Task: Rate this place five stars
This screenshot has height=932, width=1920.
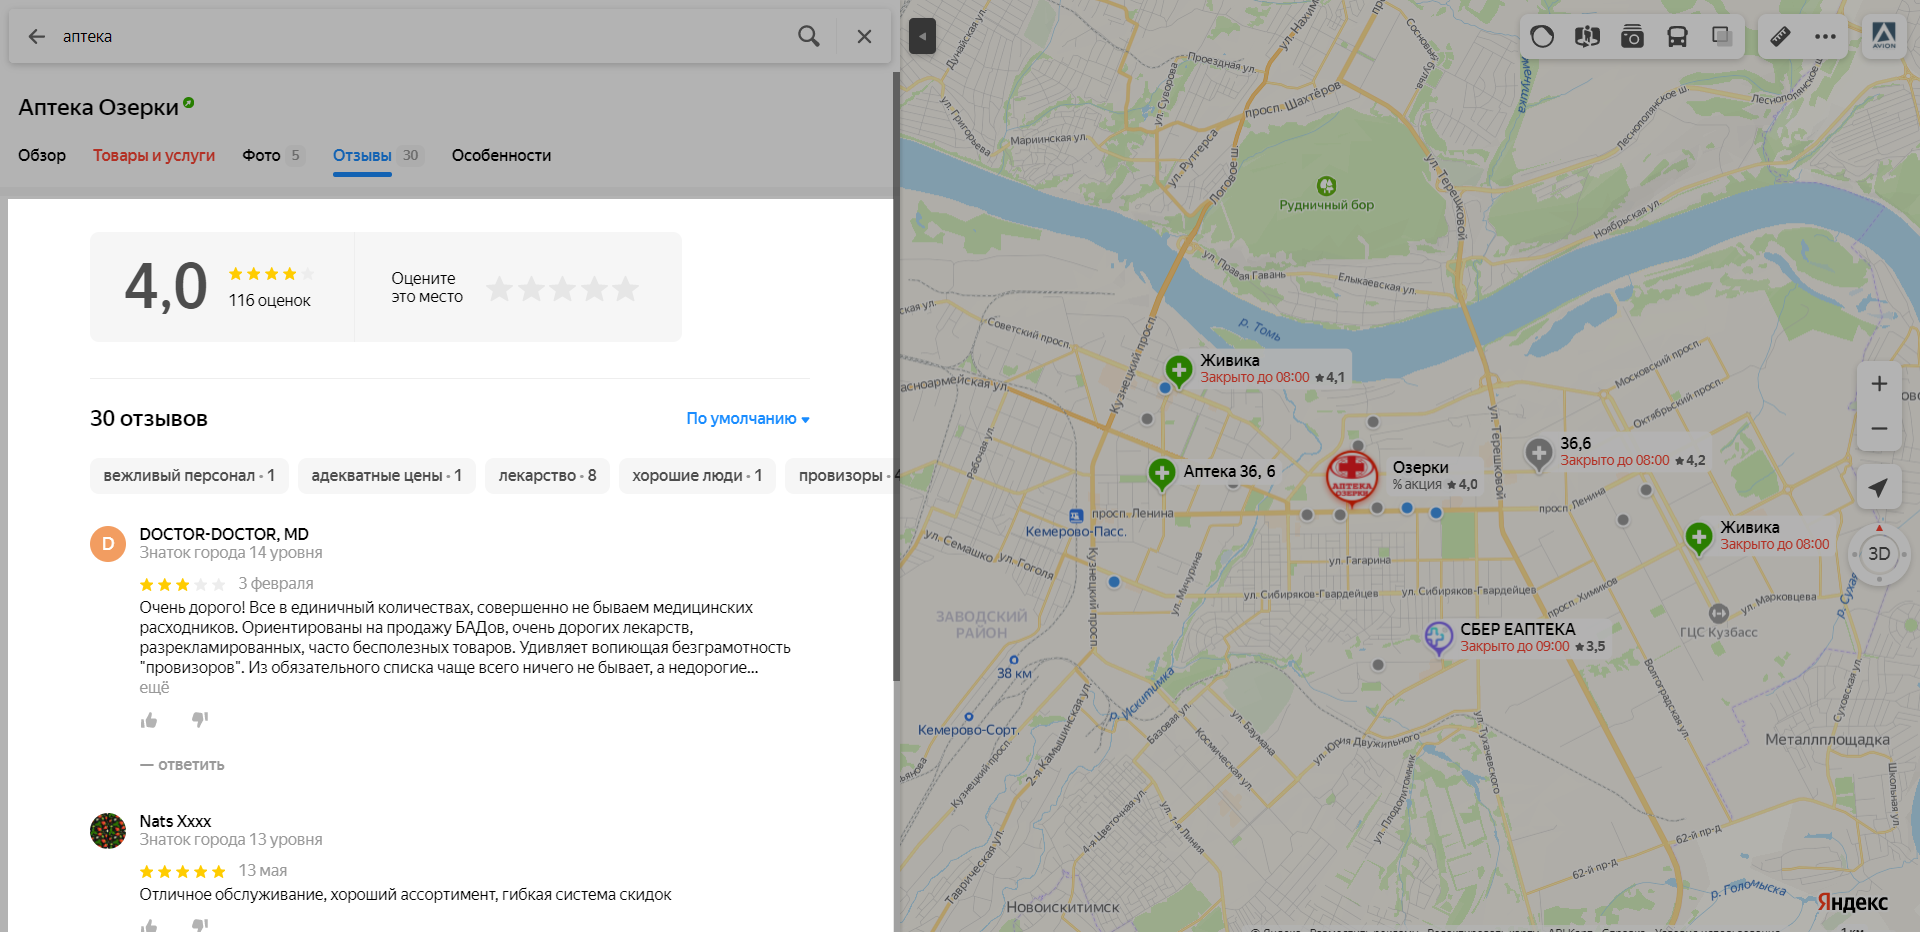Action: click(x=626, y=289)
